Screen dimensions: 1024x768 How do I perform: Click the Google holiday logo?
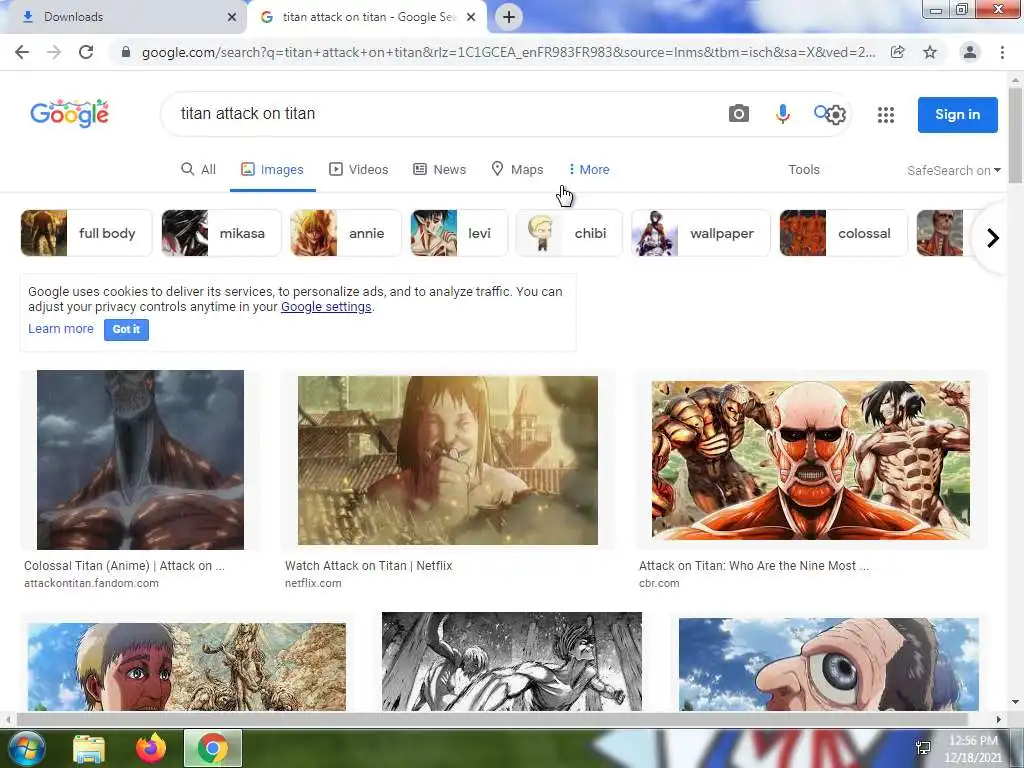(69, 114)
